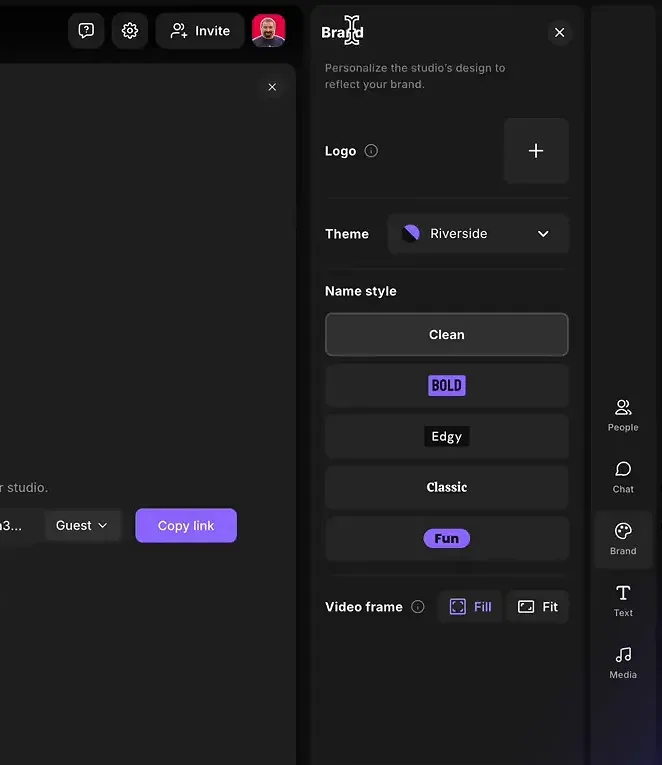Screen dimensions: 662x765
Task: Open the People sidebar panel
Action: point(623,416)
